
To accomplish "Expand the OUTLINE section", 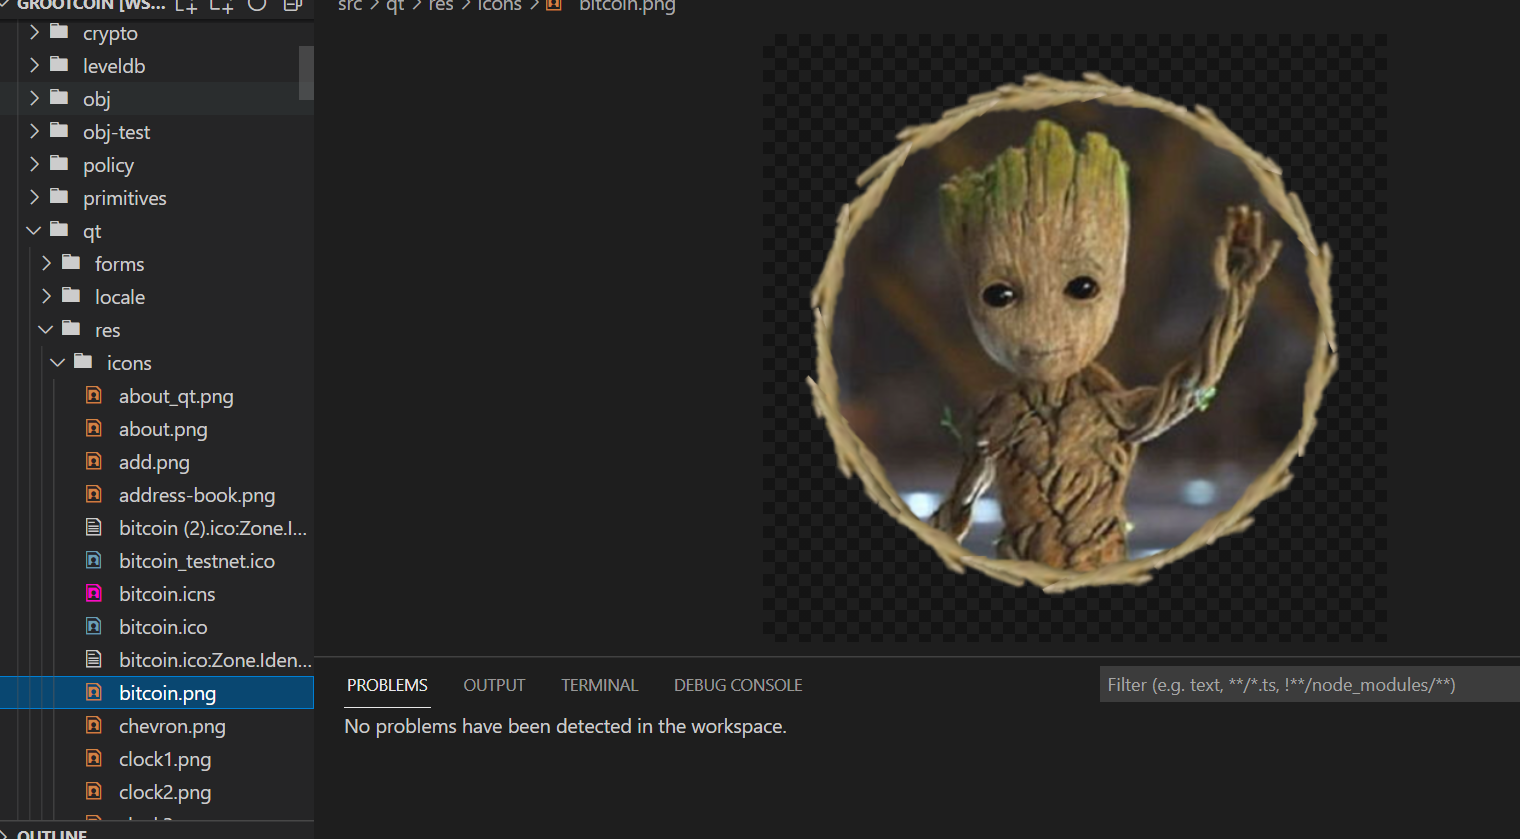I will coord(52,833).
